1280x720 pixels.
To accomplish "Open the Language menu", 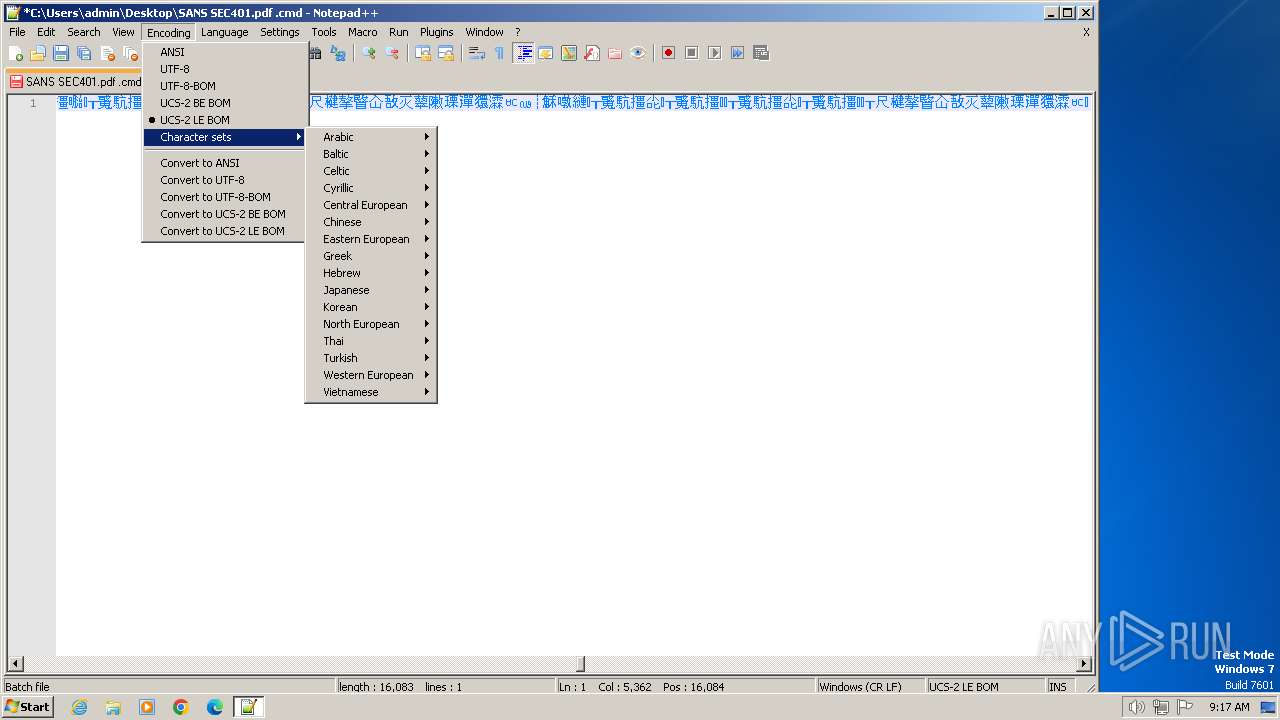I will tap(224, 32).
